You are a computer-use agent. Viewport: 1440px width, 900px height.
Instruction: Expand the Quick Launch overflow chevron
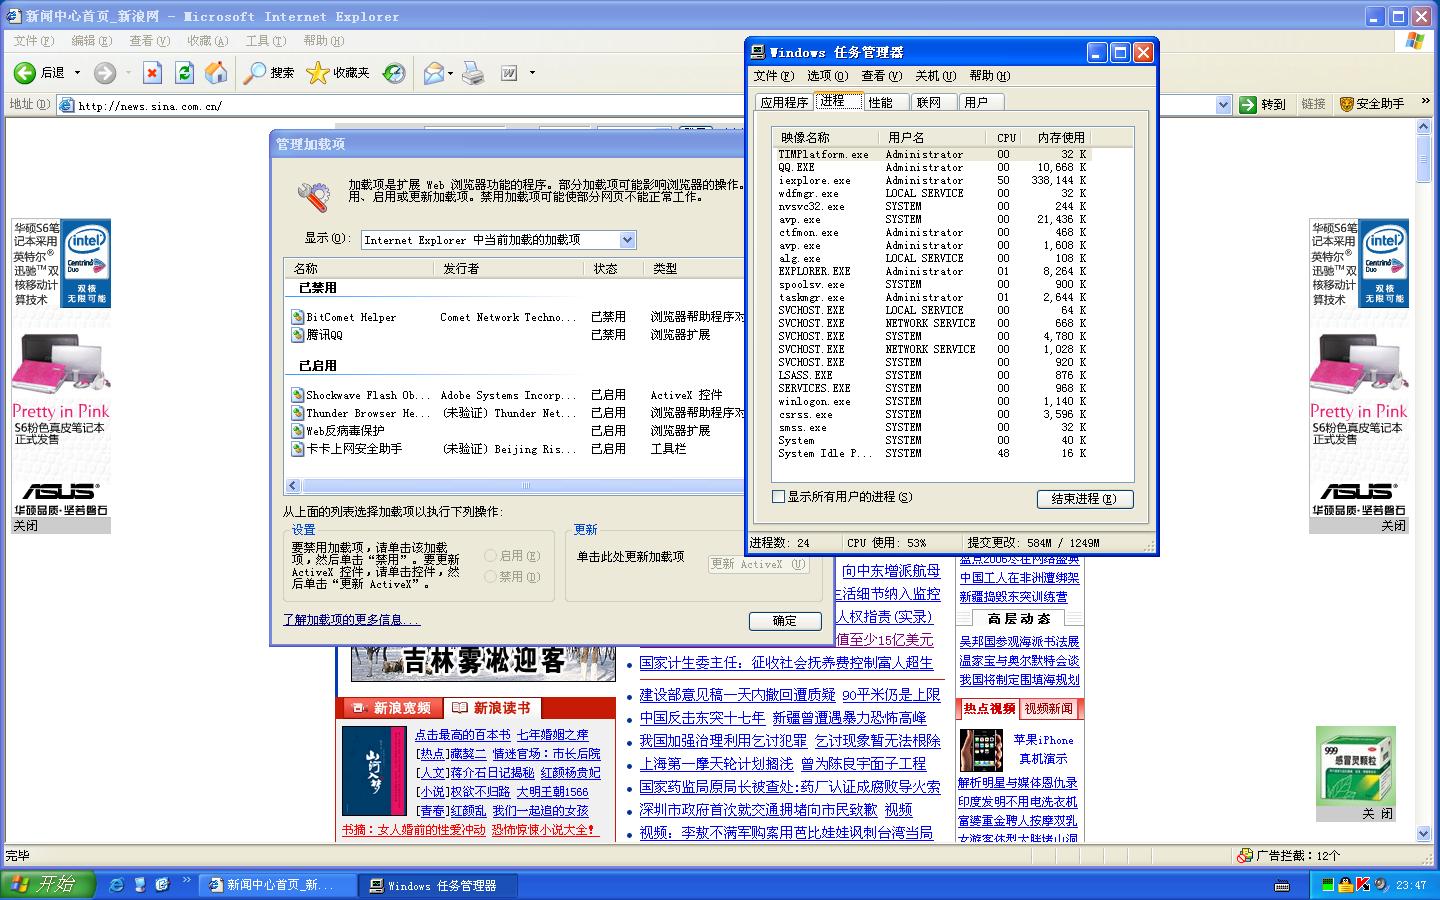tap(186, 881)
